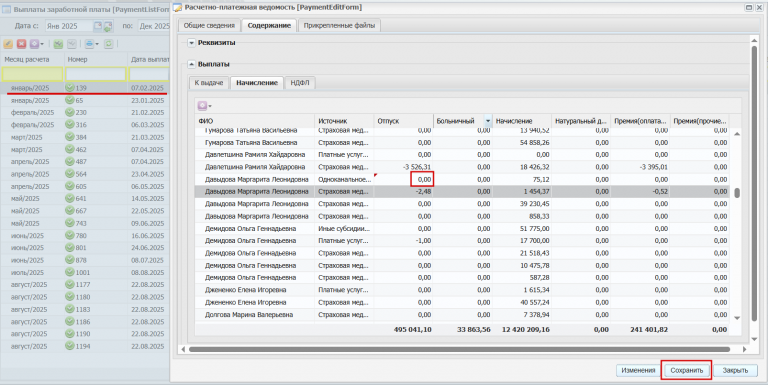Select the Иные субсидии source cell

344,229
